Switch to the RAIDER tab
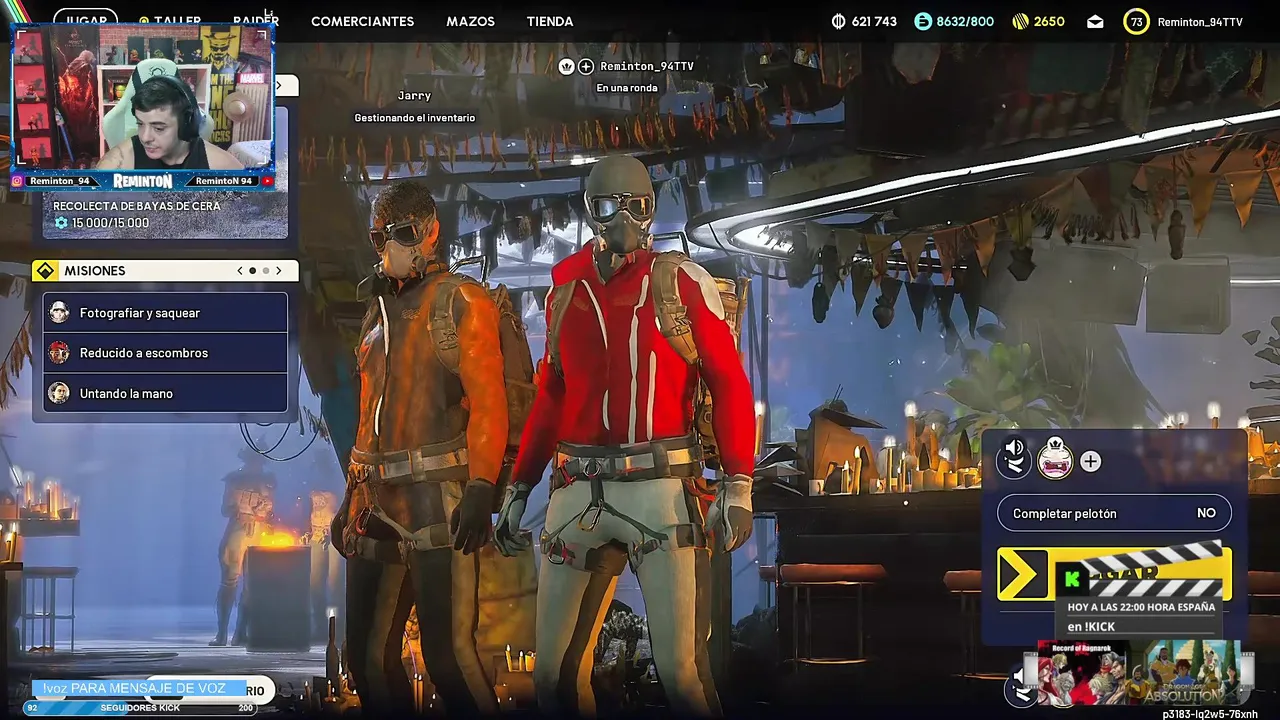The image size is (1280, 720). point(256,21)
